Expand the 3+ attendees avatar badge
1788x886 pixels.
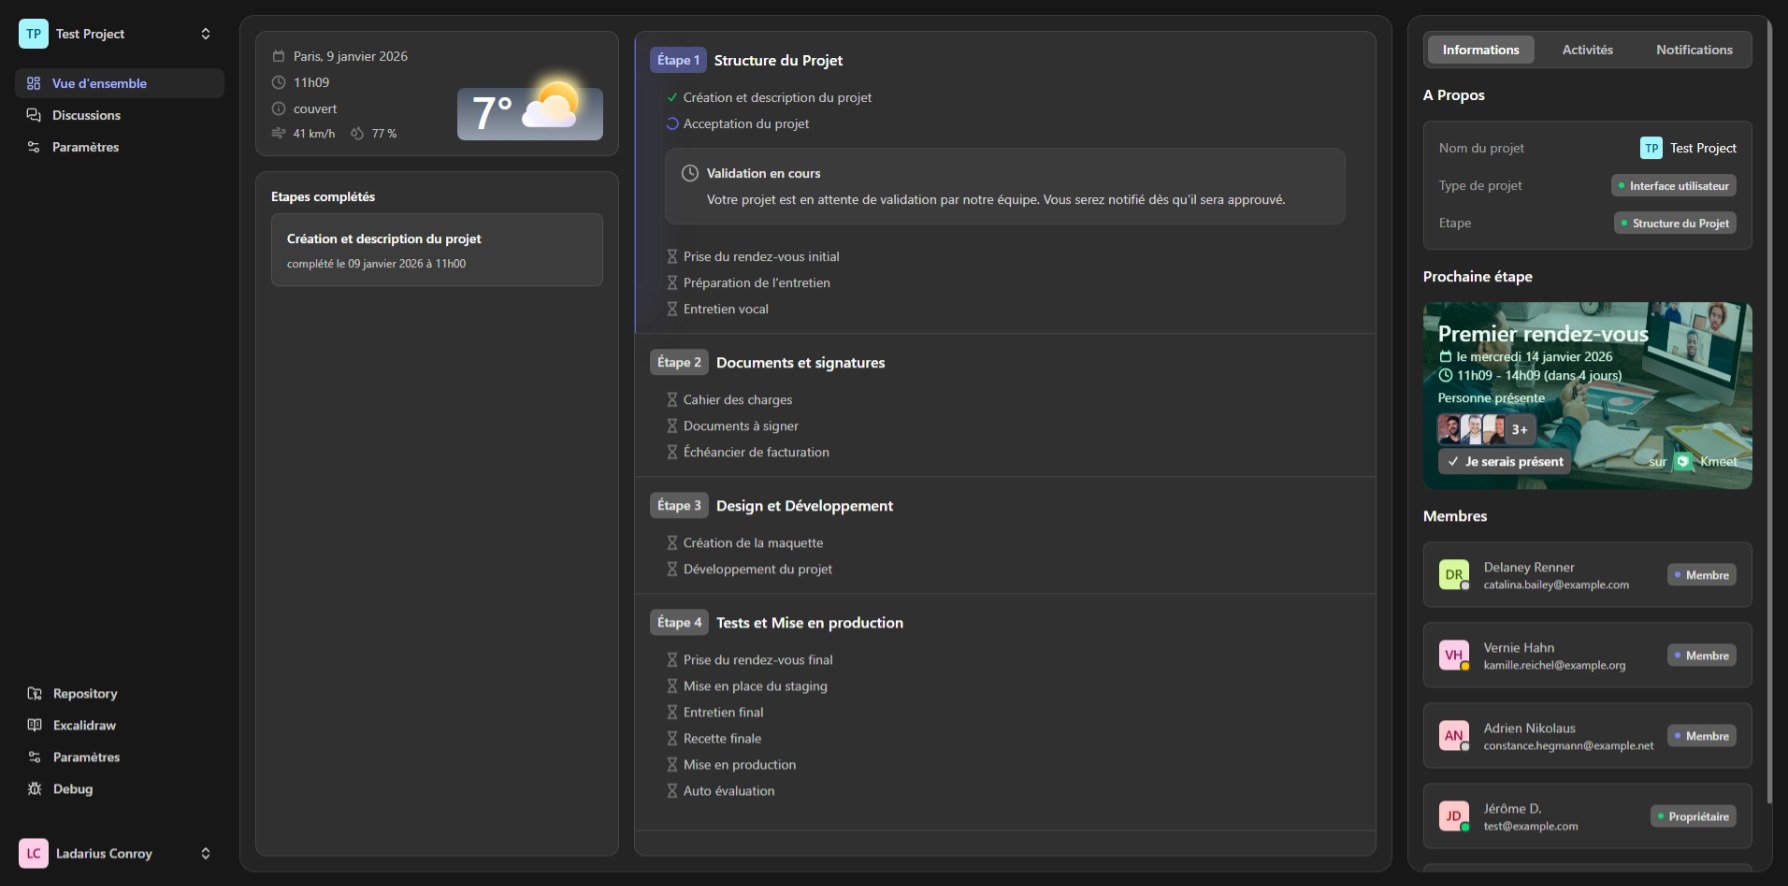coord(1519,430)
